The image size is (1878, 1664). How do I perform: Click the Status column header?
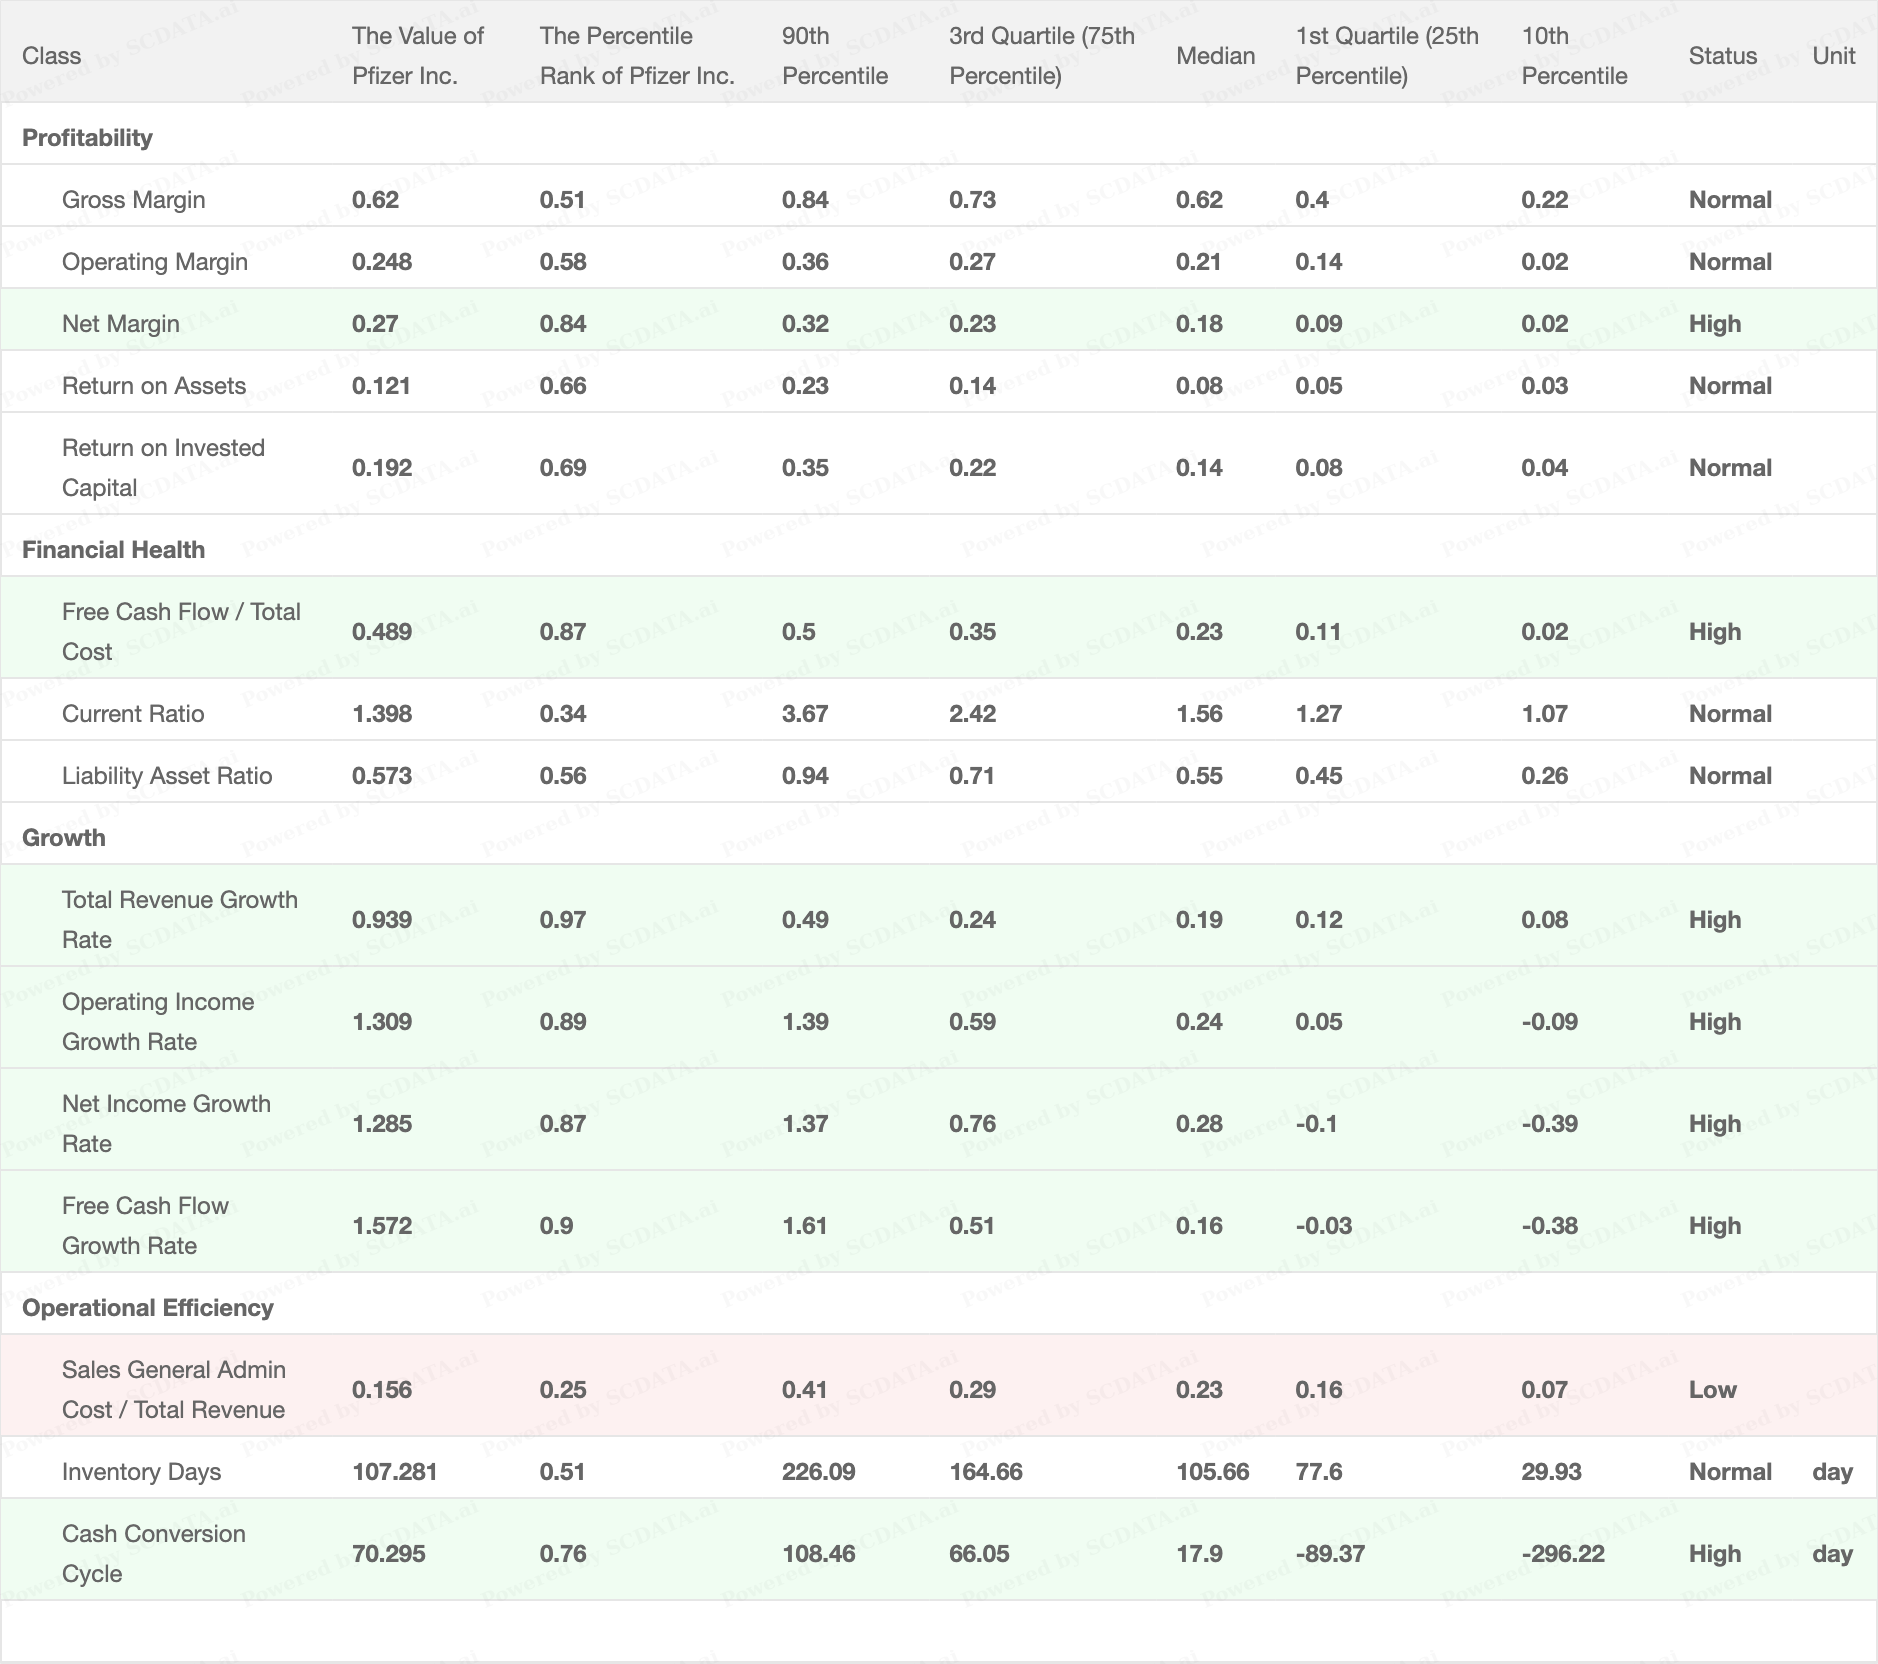tap(1722, 56)
